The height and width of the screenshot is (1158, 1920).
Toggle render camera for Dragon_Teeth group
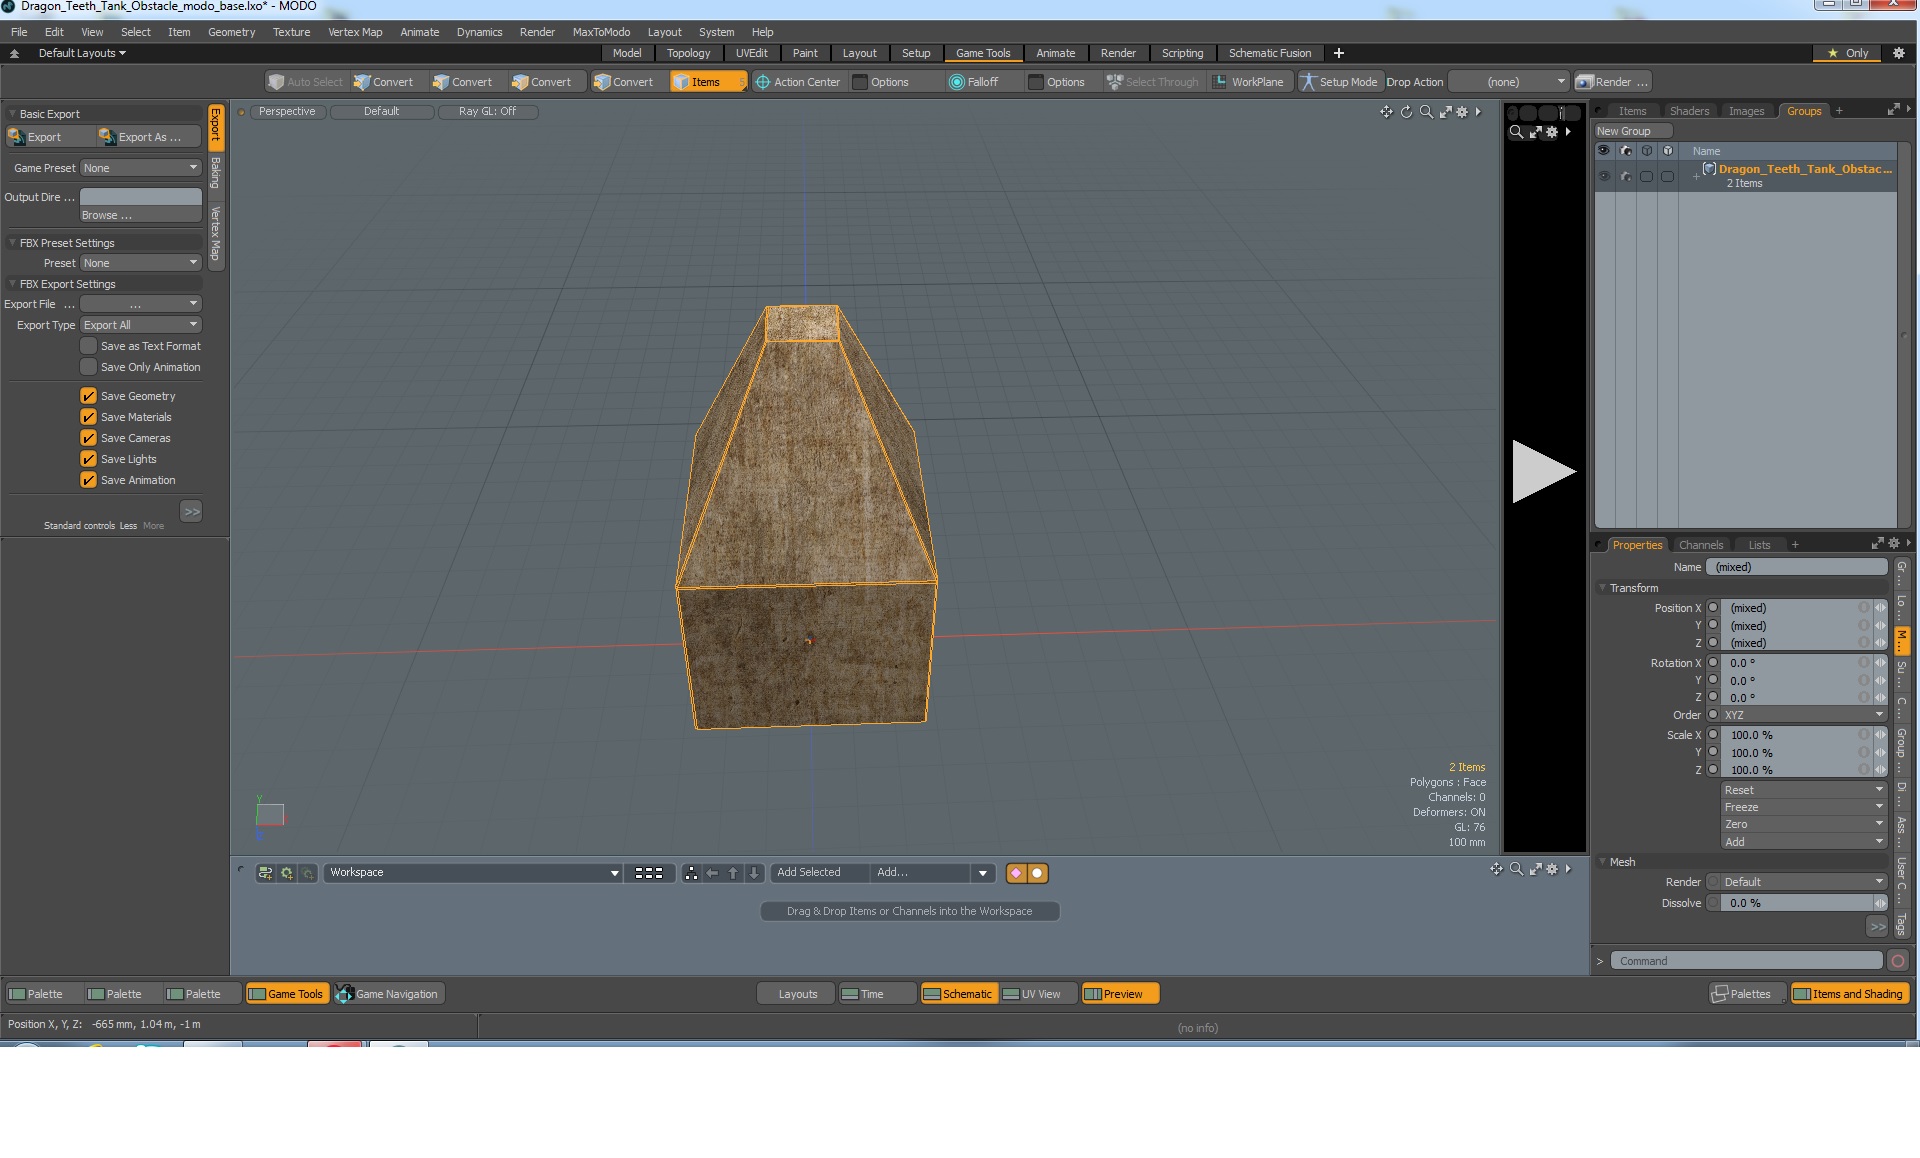coord(1626,176)
